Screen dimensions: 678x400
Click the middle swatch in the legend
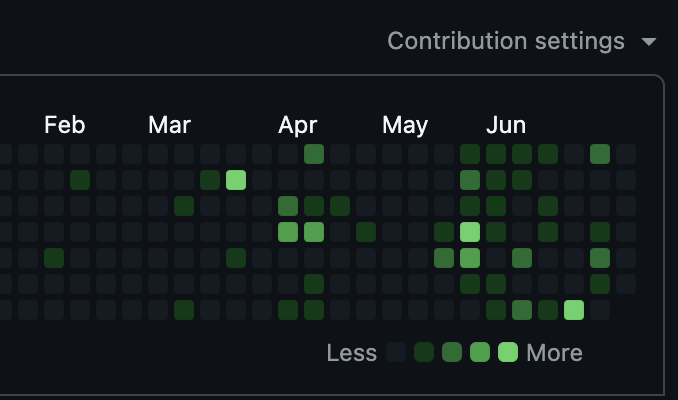click(x=452, y=352)
